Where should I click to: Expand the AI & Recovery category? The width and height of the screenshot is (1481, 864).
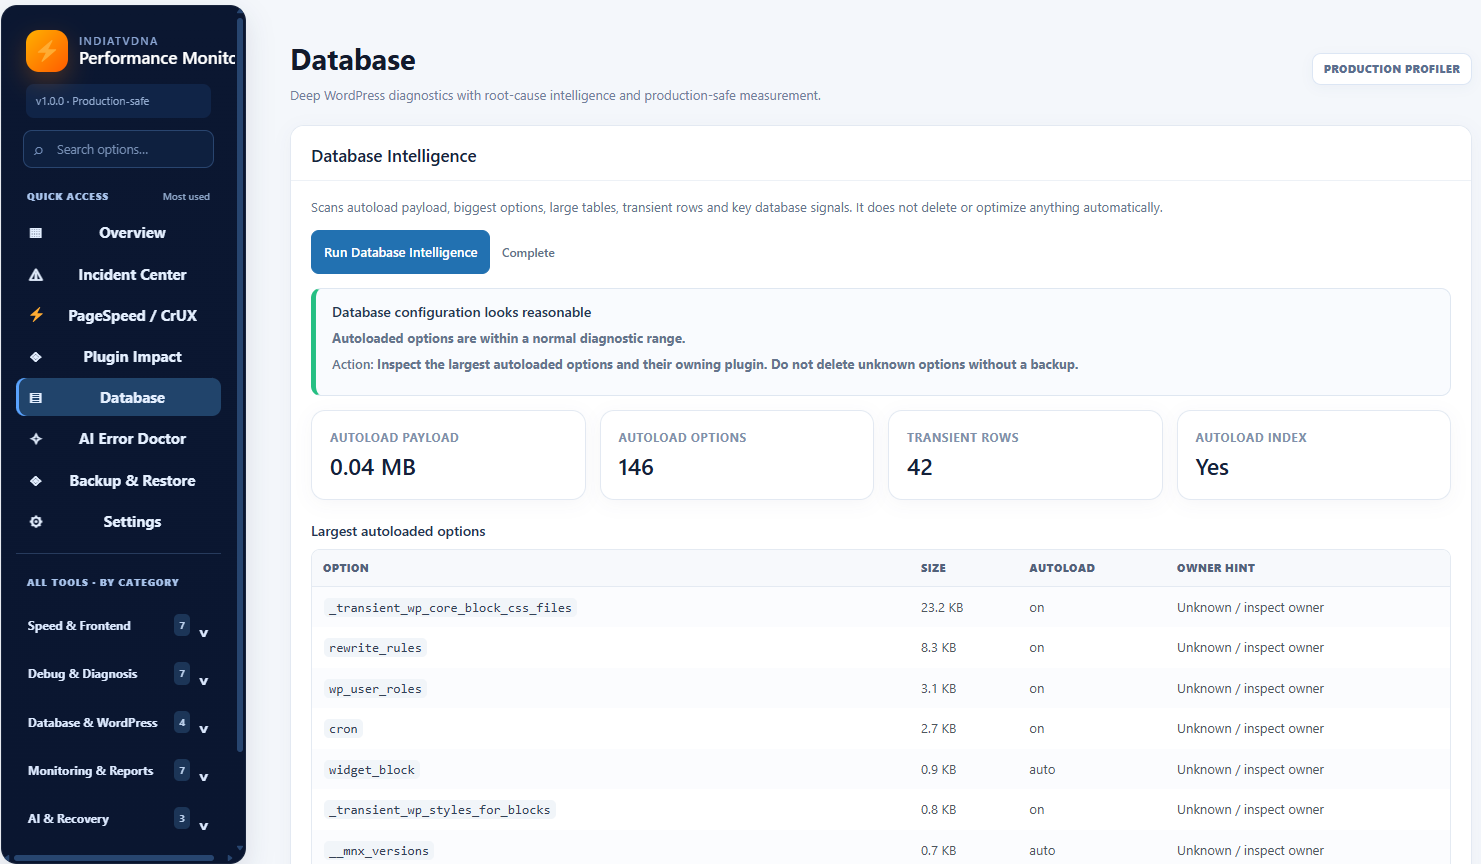[x=119, y=818]
